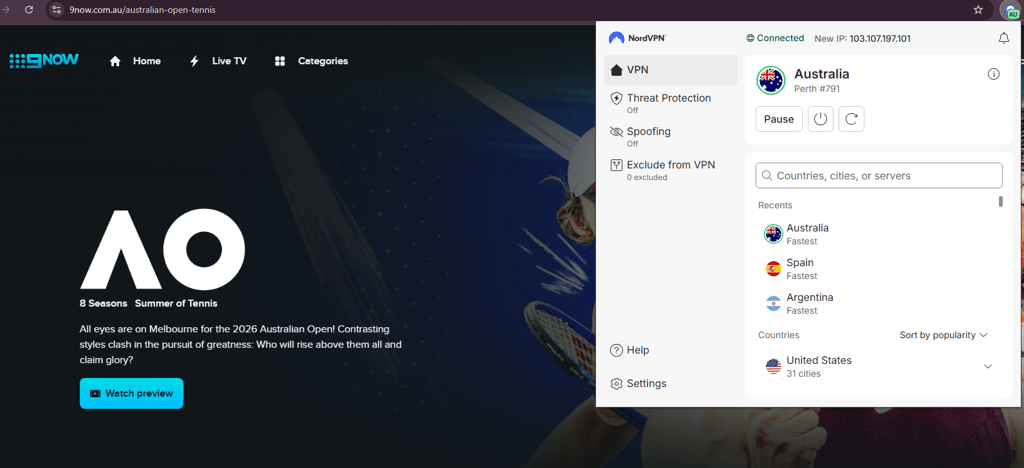Click the 9Now logo
The width and height of the screenshot is (1024, 468).
(x=44, y=61)
